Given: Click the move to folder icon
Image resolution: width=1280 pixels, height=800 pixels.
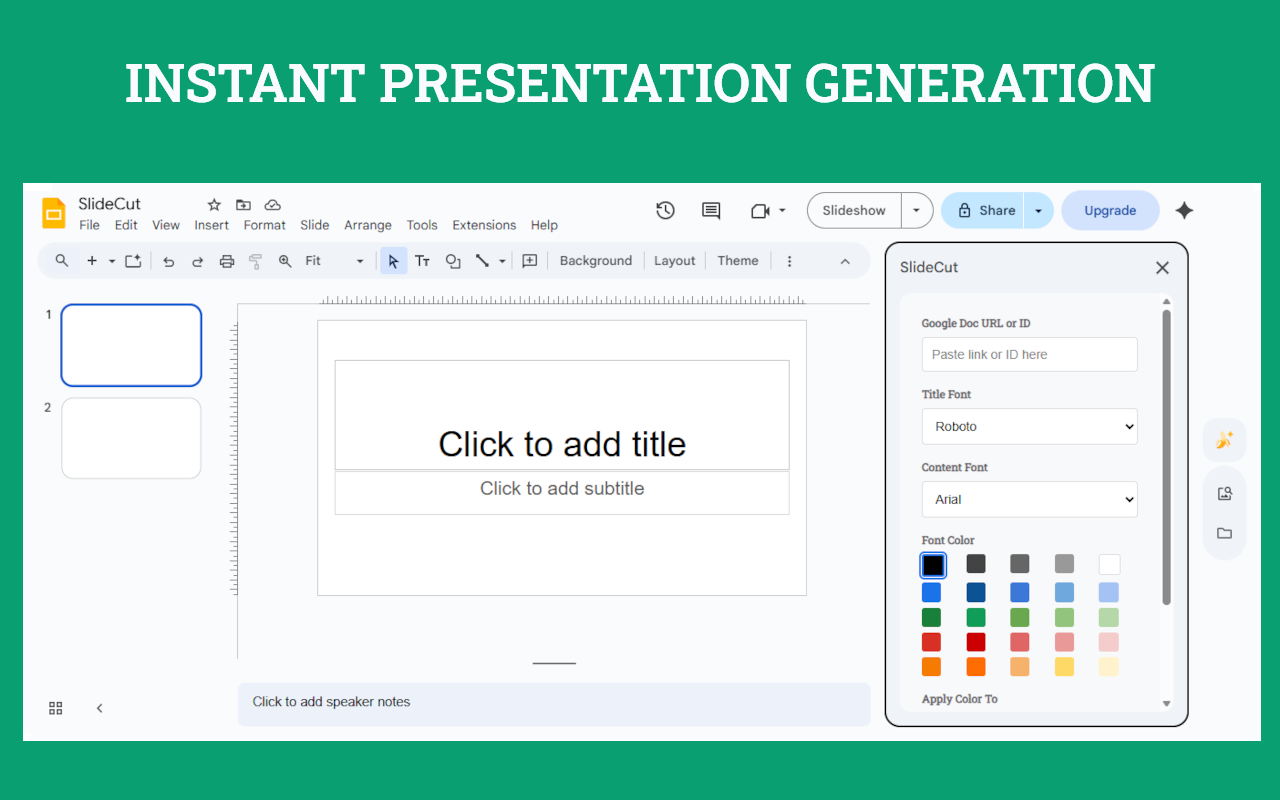Looking at the screenshot, I should (243, 205).
